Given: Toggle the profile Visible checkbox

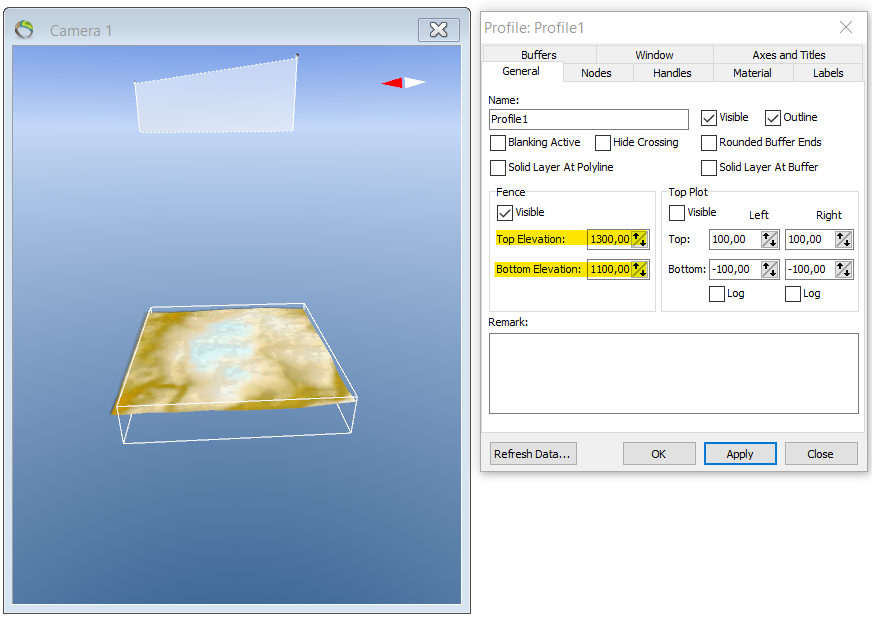Looking at the screenshot, I should 708,118.
